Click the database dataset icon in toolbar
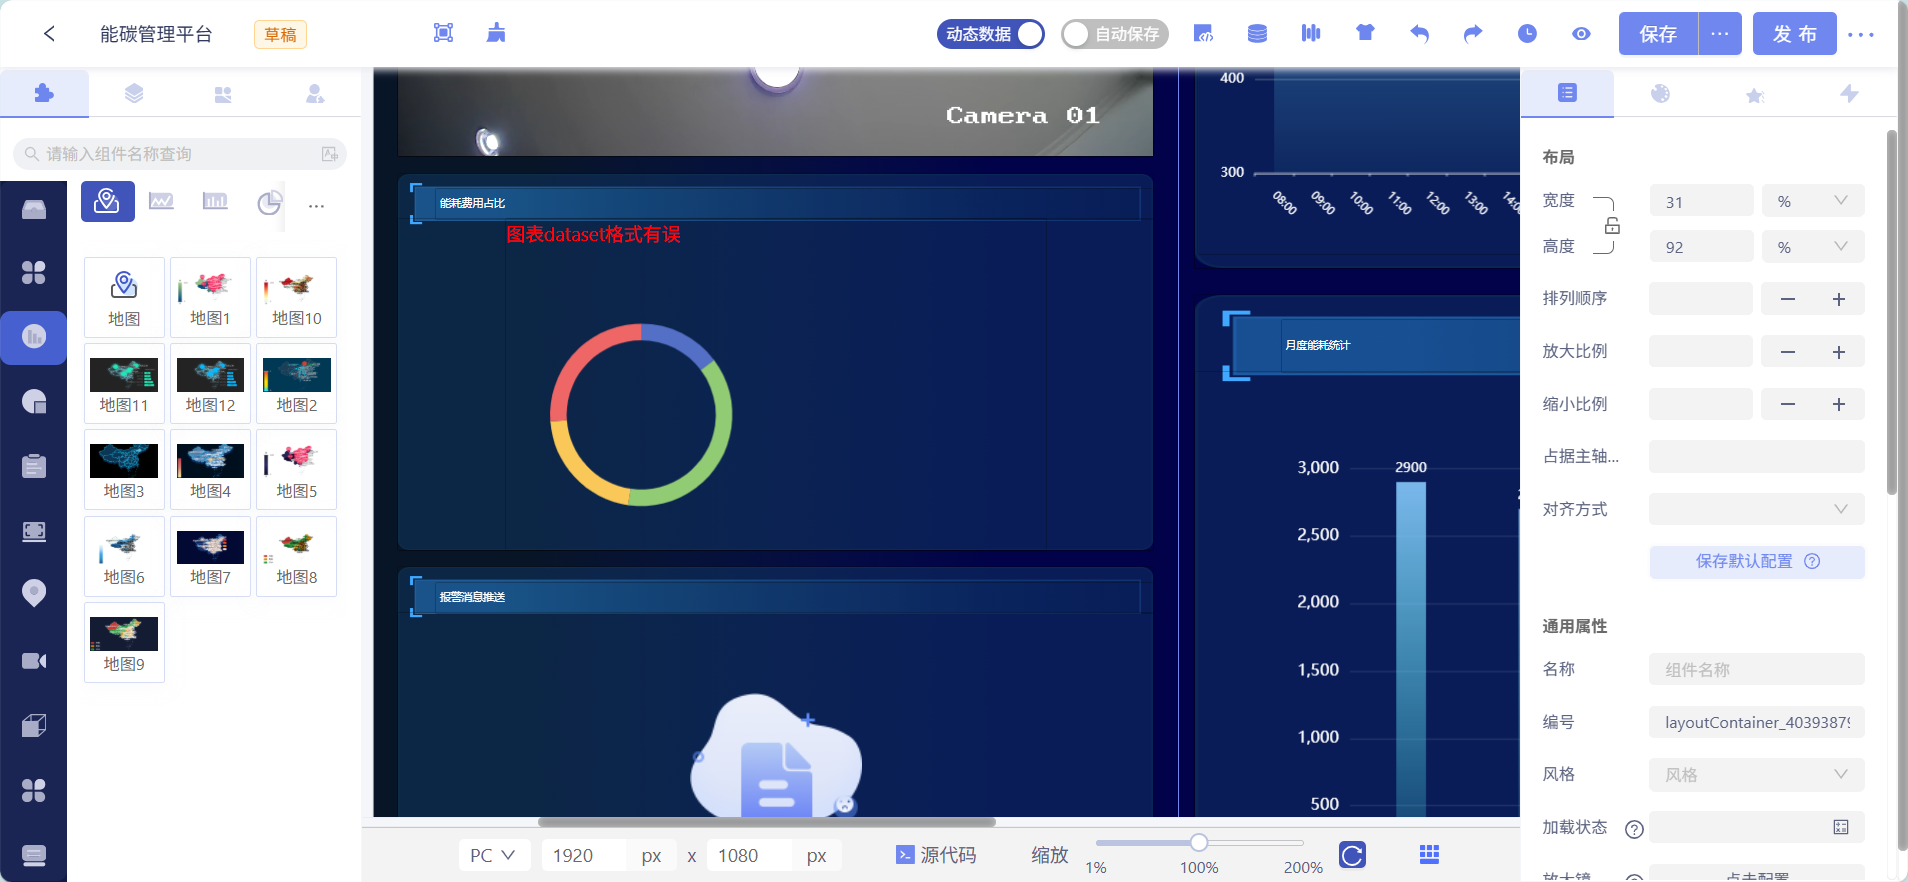This screenshot has height=882, width=1908. pyautogui.click(x=1257, y=34)
